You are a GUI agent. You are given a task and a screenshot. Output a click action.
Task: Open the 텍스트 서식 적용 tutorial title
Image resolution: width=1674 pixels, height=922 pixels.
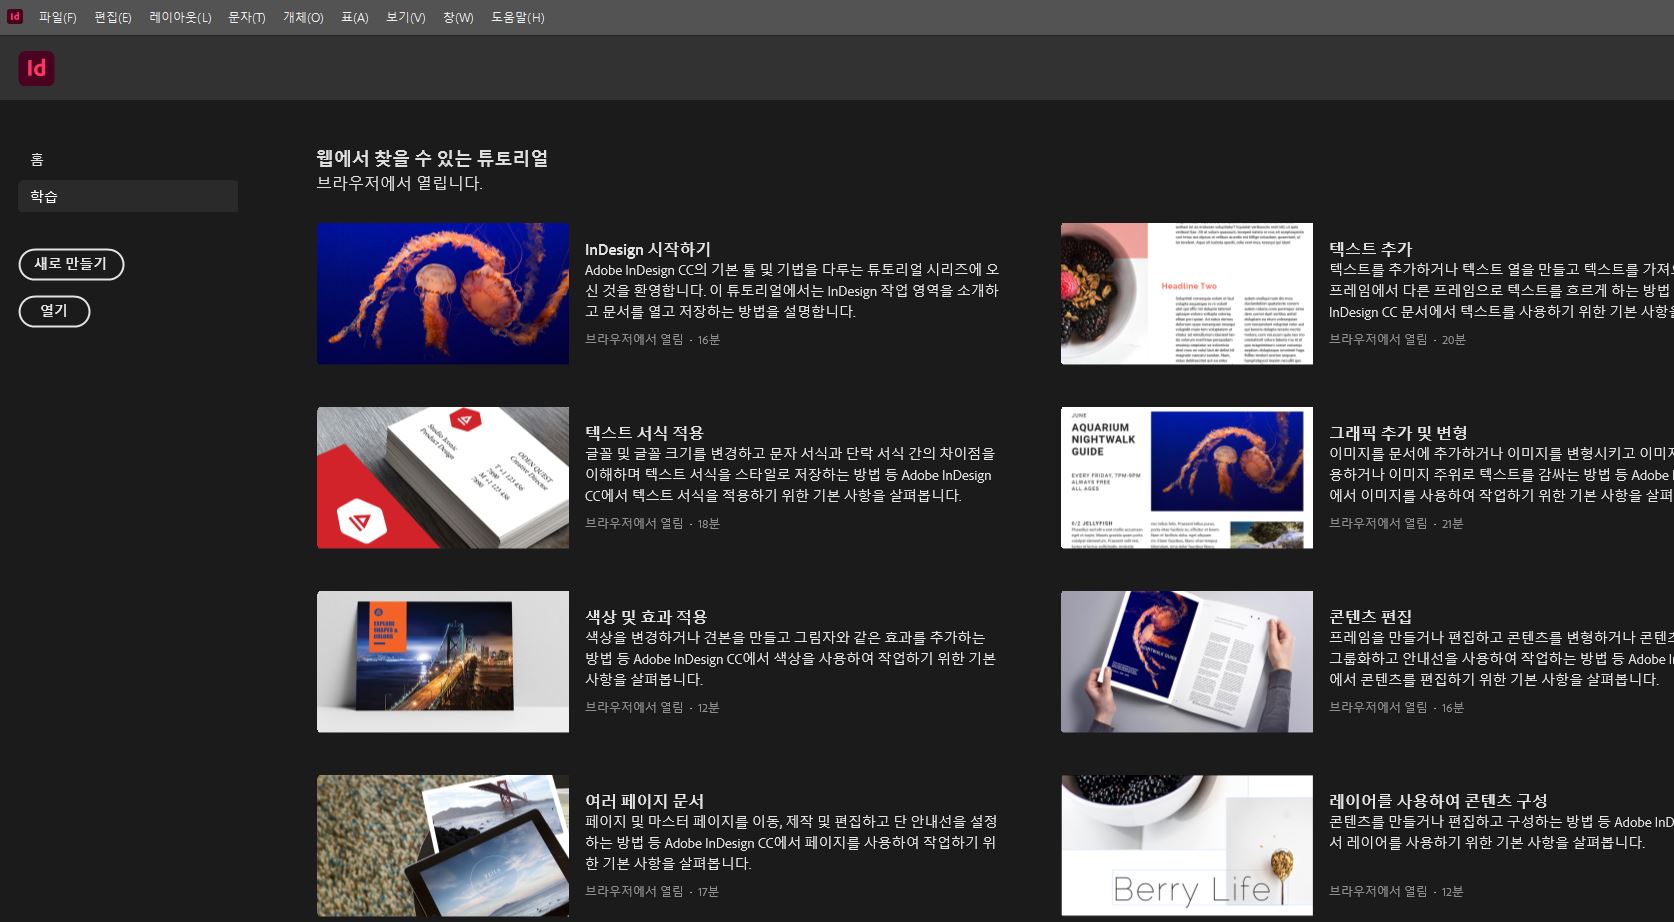coord(644,433)
